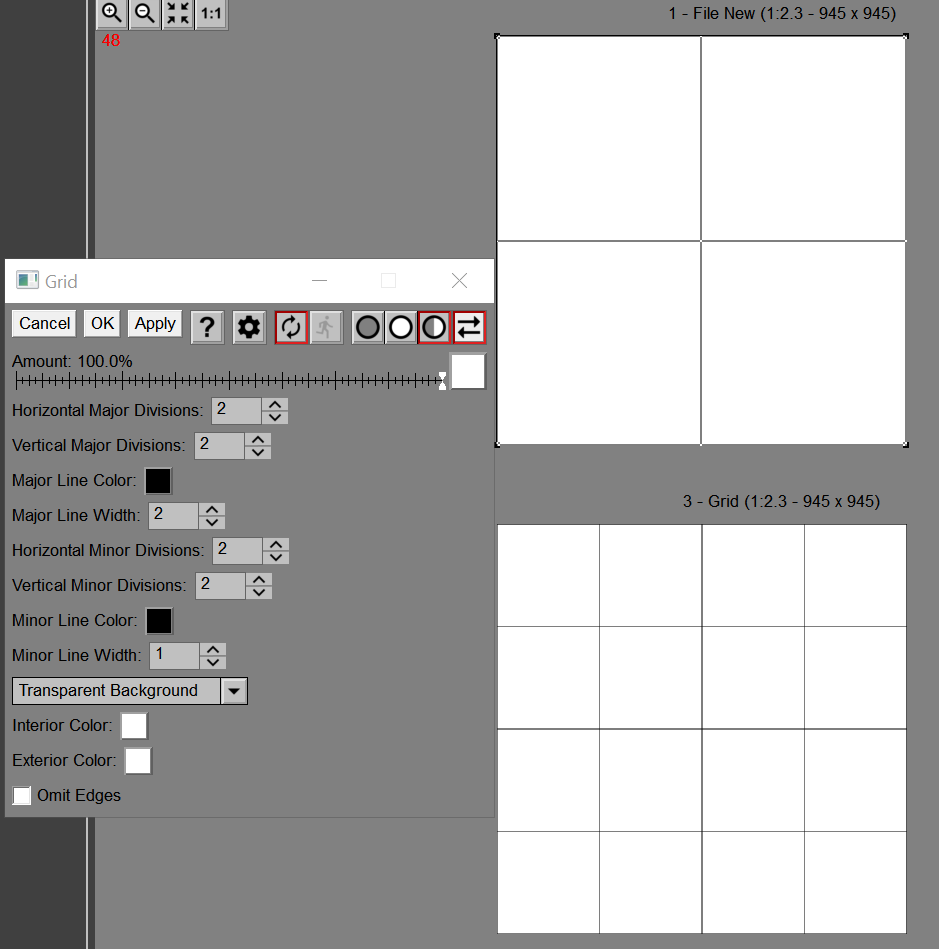
Task: Click the swap arrows icon in the Grid toolbar
Action: click(468, 327)
